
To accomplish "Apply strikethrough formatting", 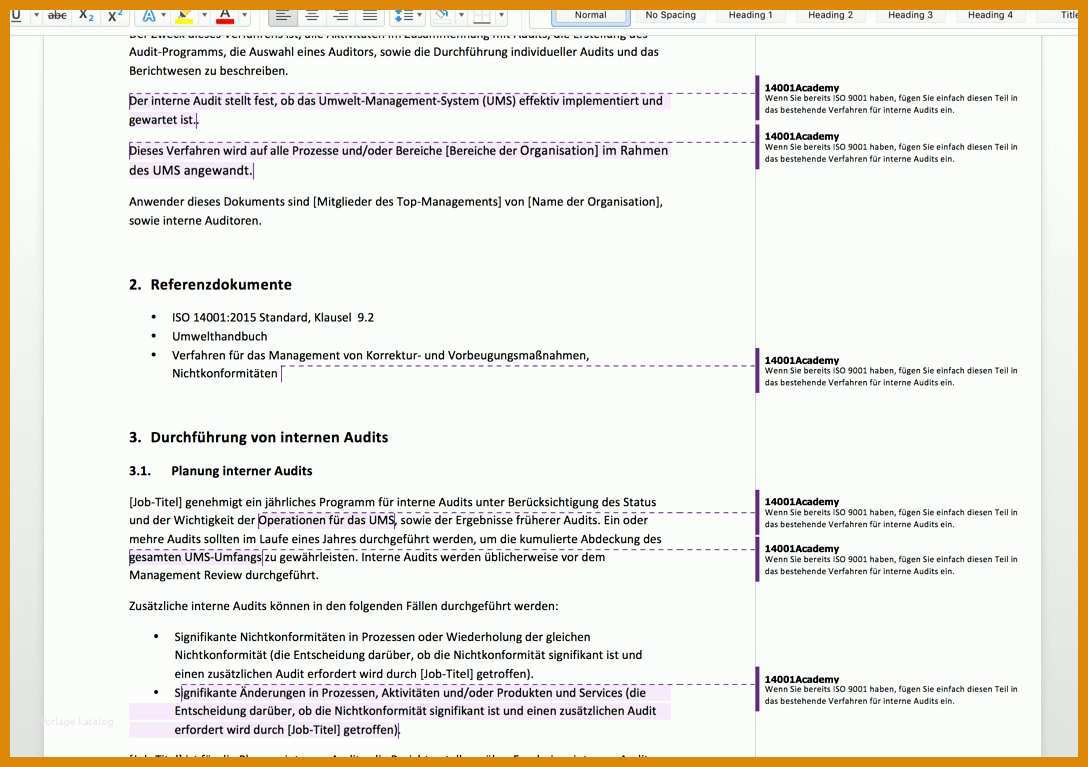I will pyautogui.click(x=57, y=15).
